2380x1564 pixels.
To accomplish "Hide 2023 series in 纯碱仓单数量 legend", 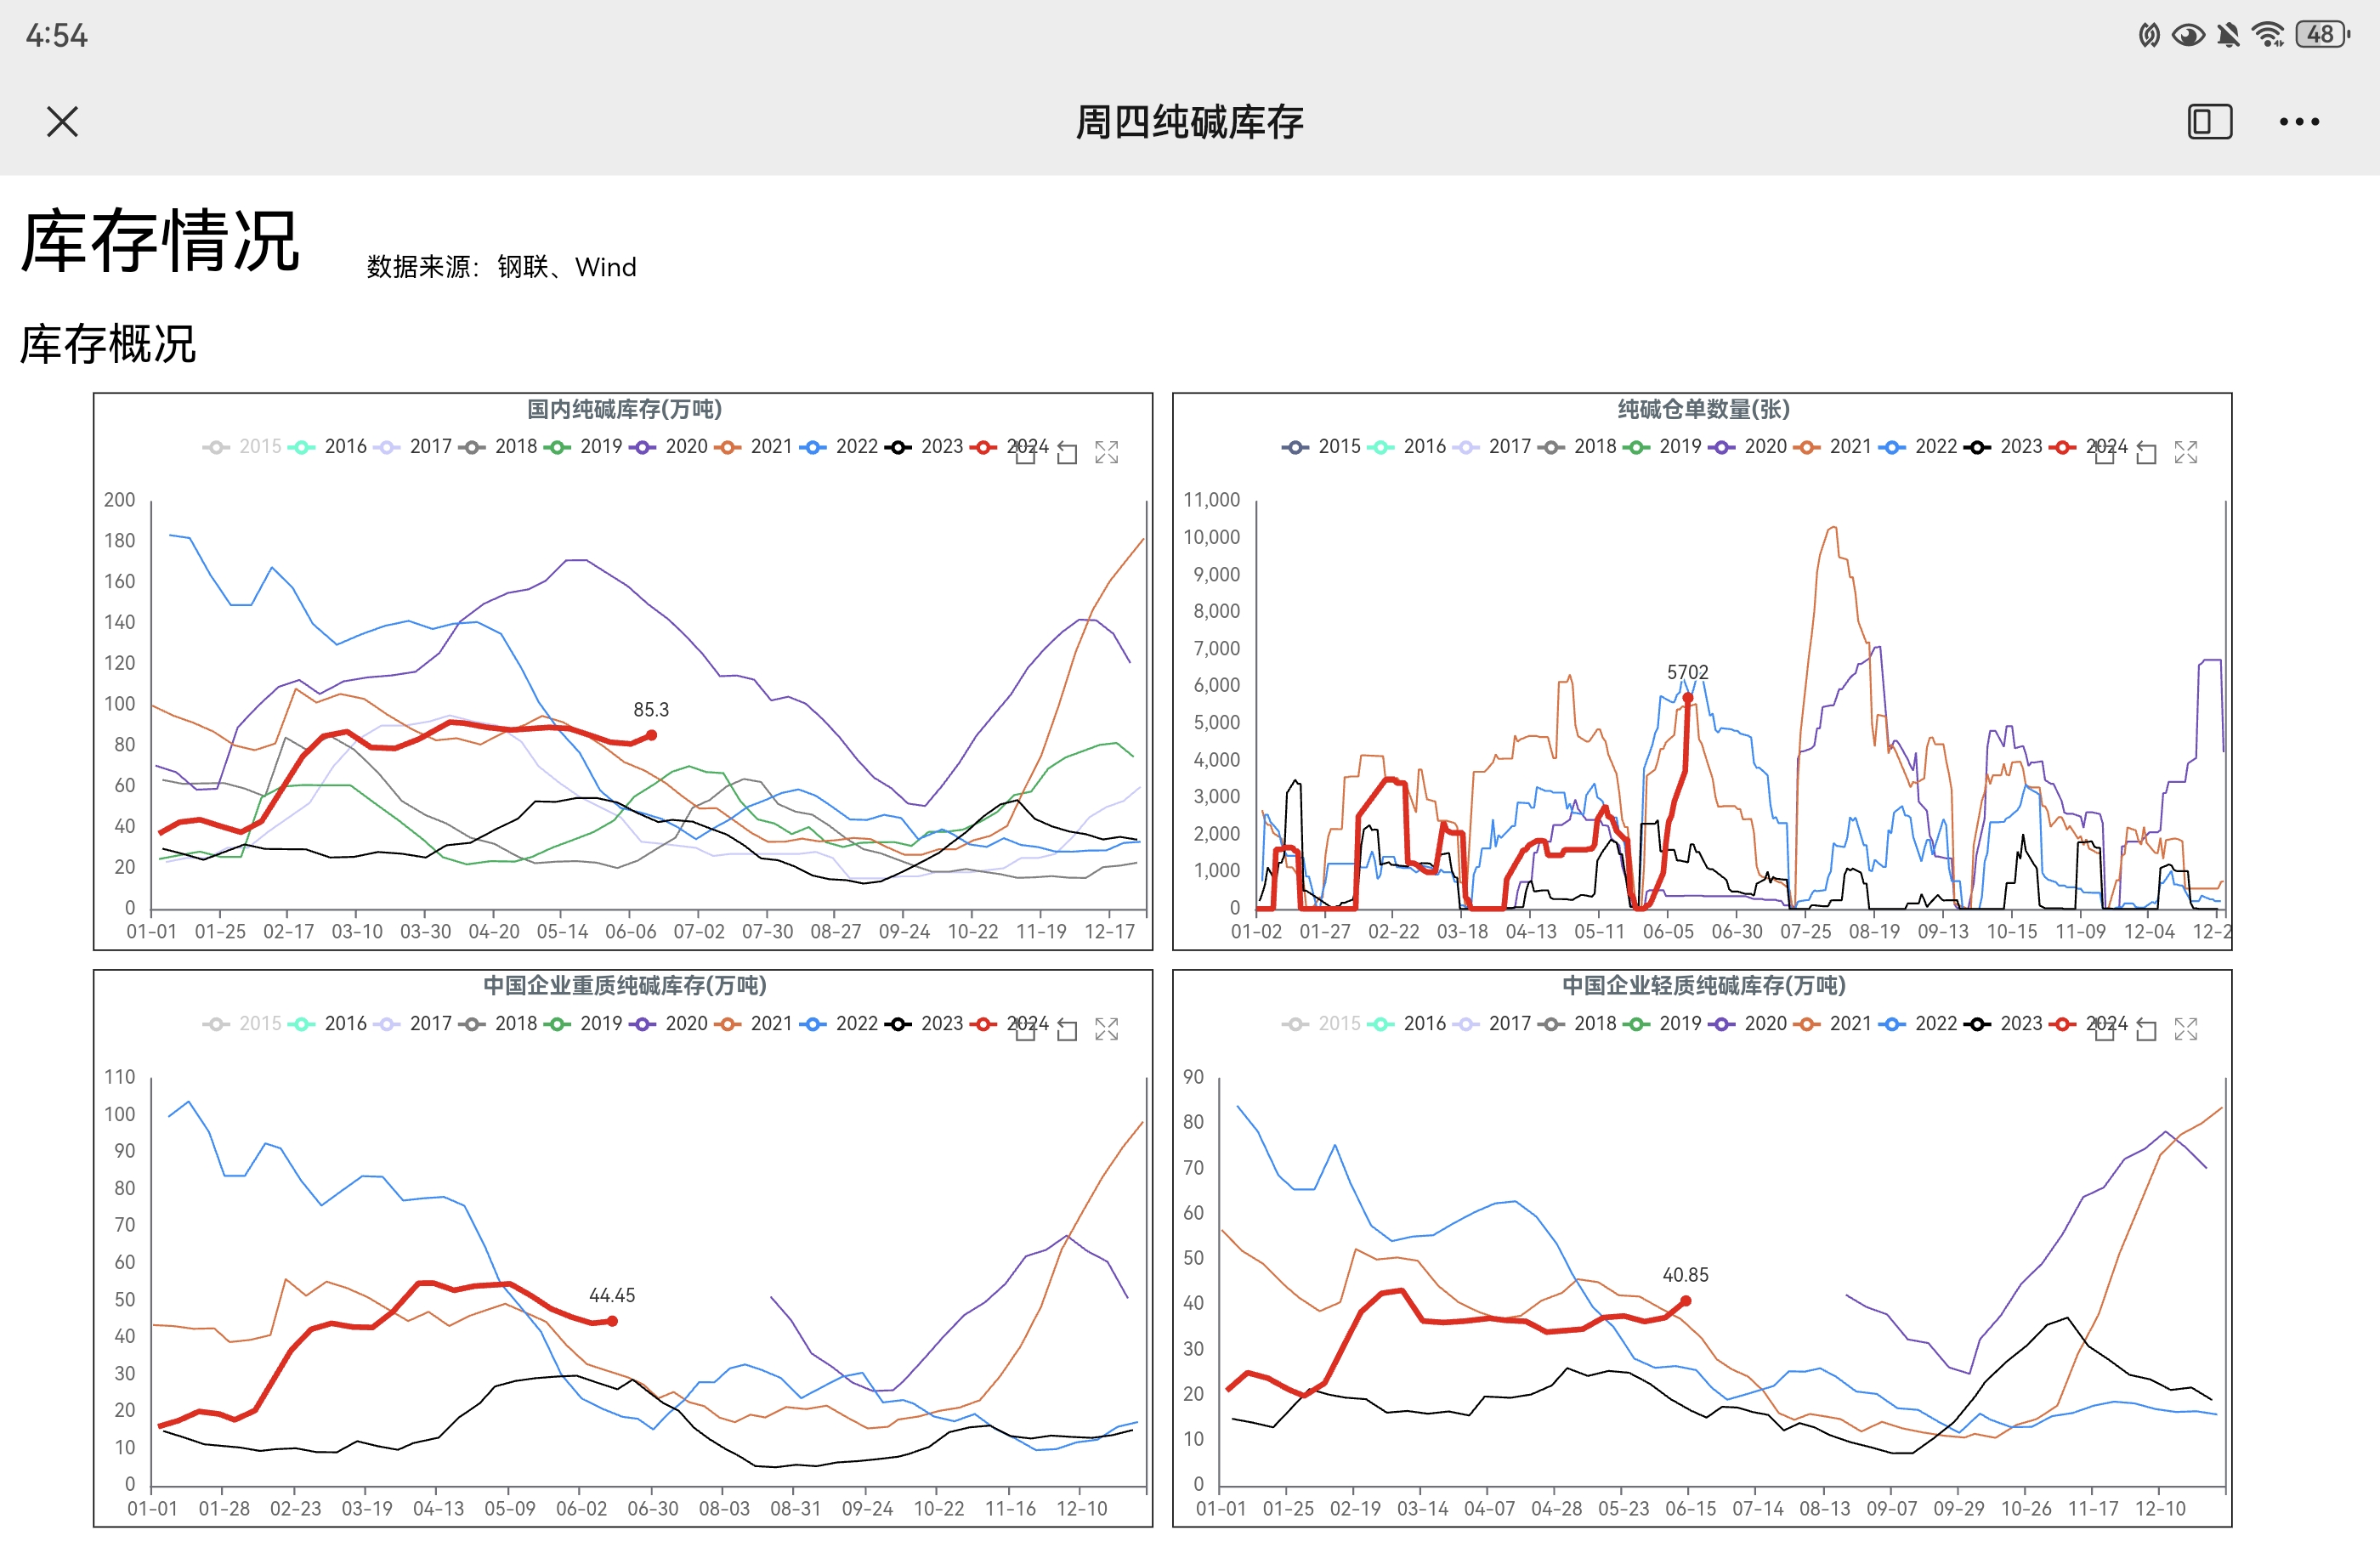I will 2002,447.
